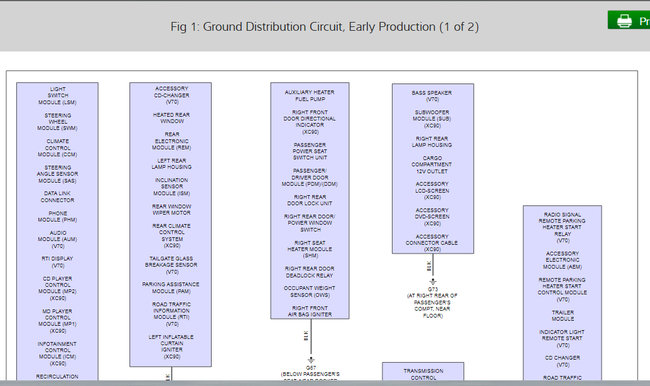Select 'Audio Module (AUM) (V70)' text
Viewport: 650px width, 386px height.
(57, 239)
